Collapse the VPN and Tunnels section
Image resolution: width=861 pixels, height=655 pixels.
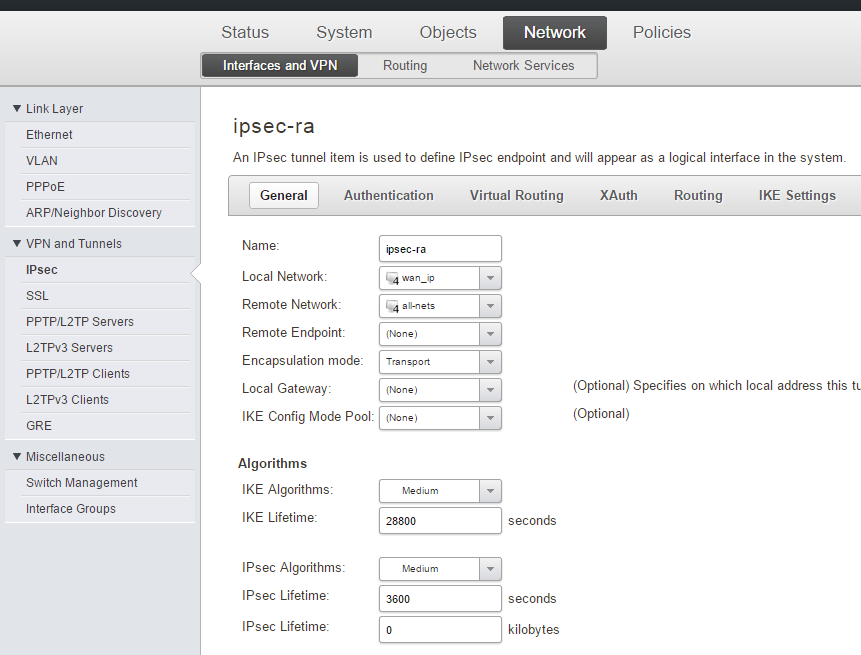tap(17, 244)
